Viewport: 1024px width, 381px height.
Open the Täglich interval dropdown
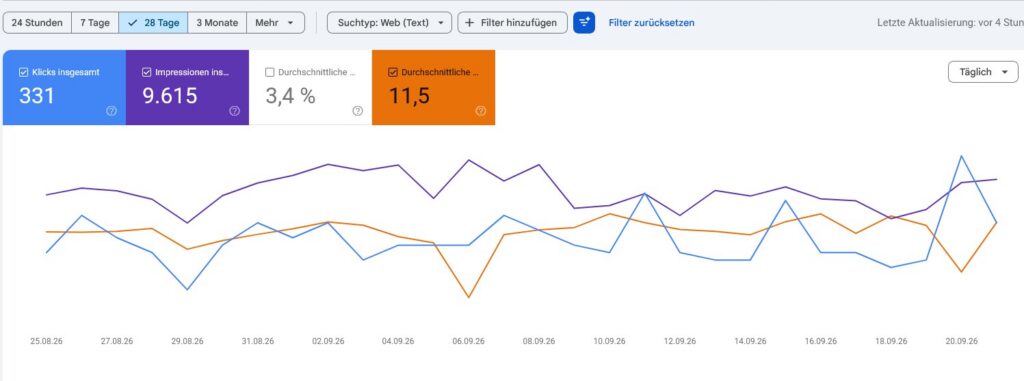983,72
